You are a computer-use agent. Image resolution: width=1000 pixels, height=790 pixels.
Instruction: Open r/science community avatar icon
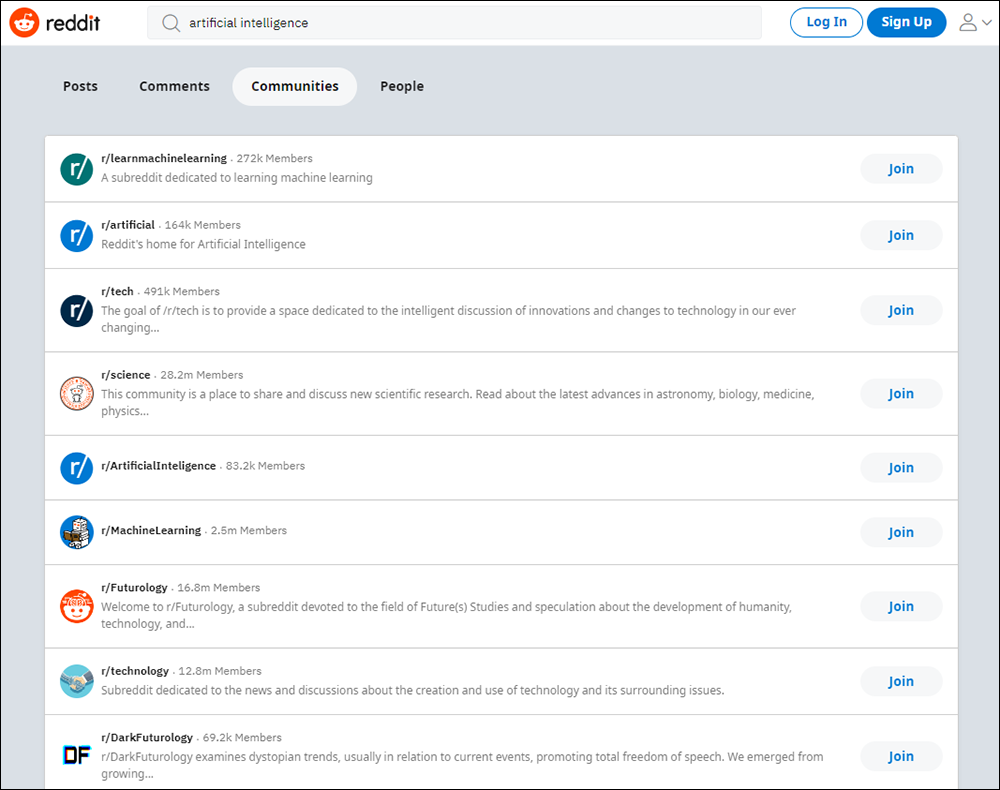pyautogui.click(x=77, y=393)
